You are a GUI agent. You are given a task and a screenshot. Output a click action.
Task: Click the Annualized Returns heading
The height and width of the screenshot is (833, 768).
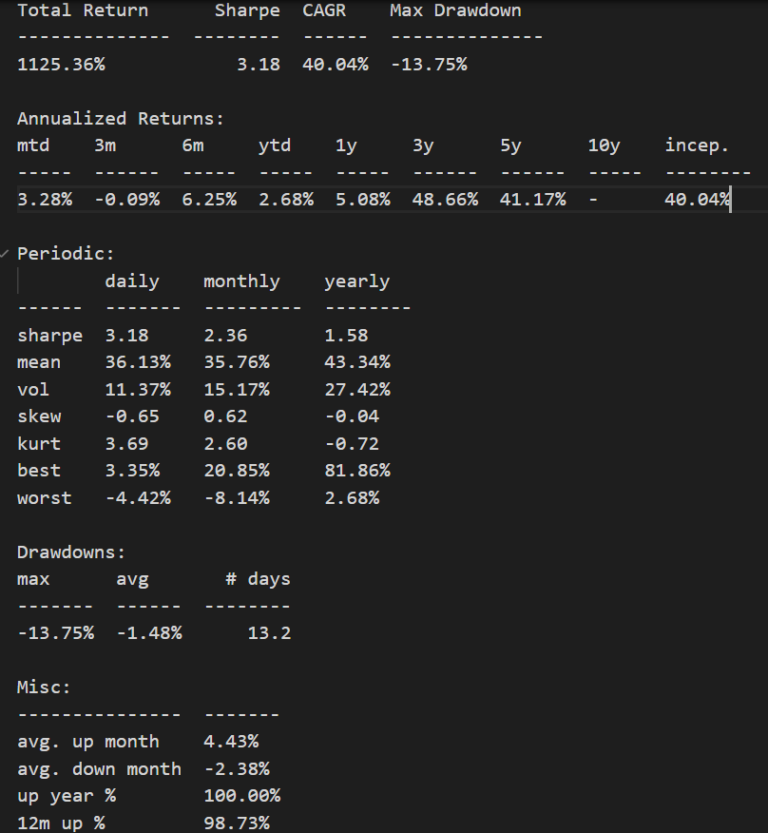click(120, 119)
